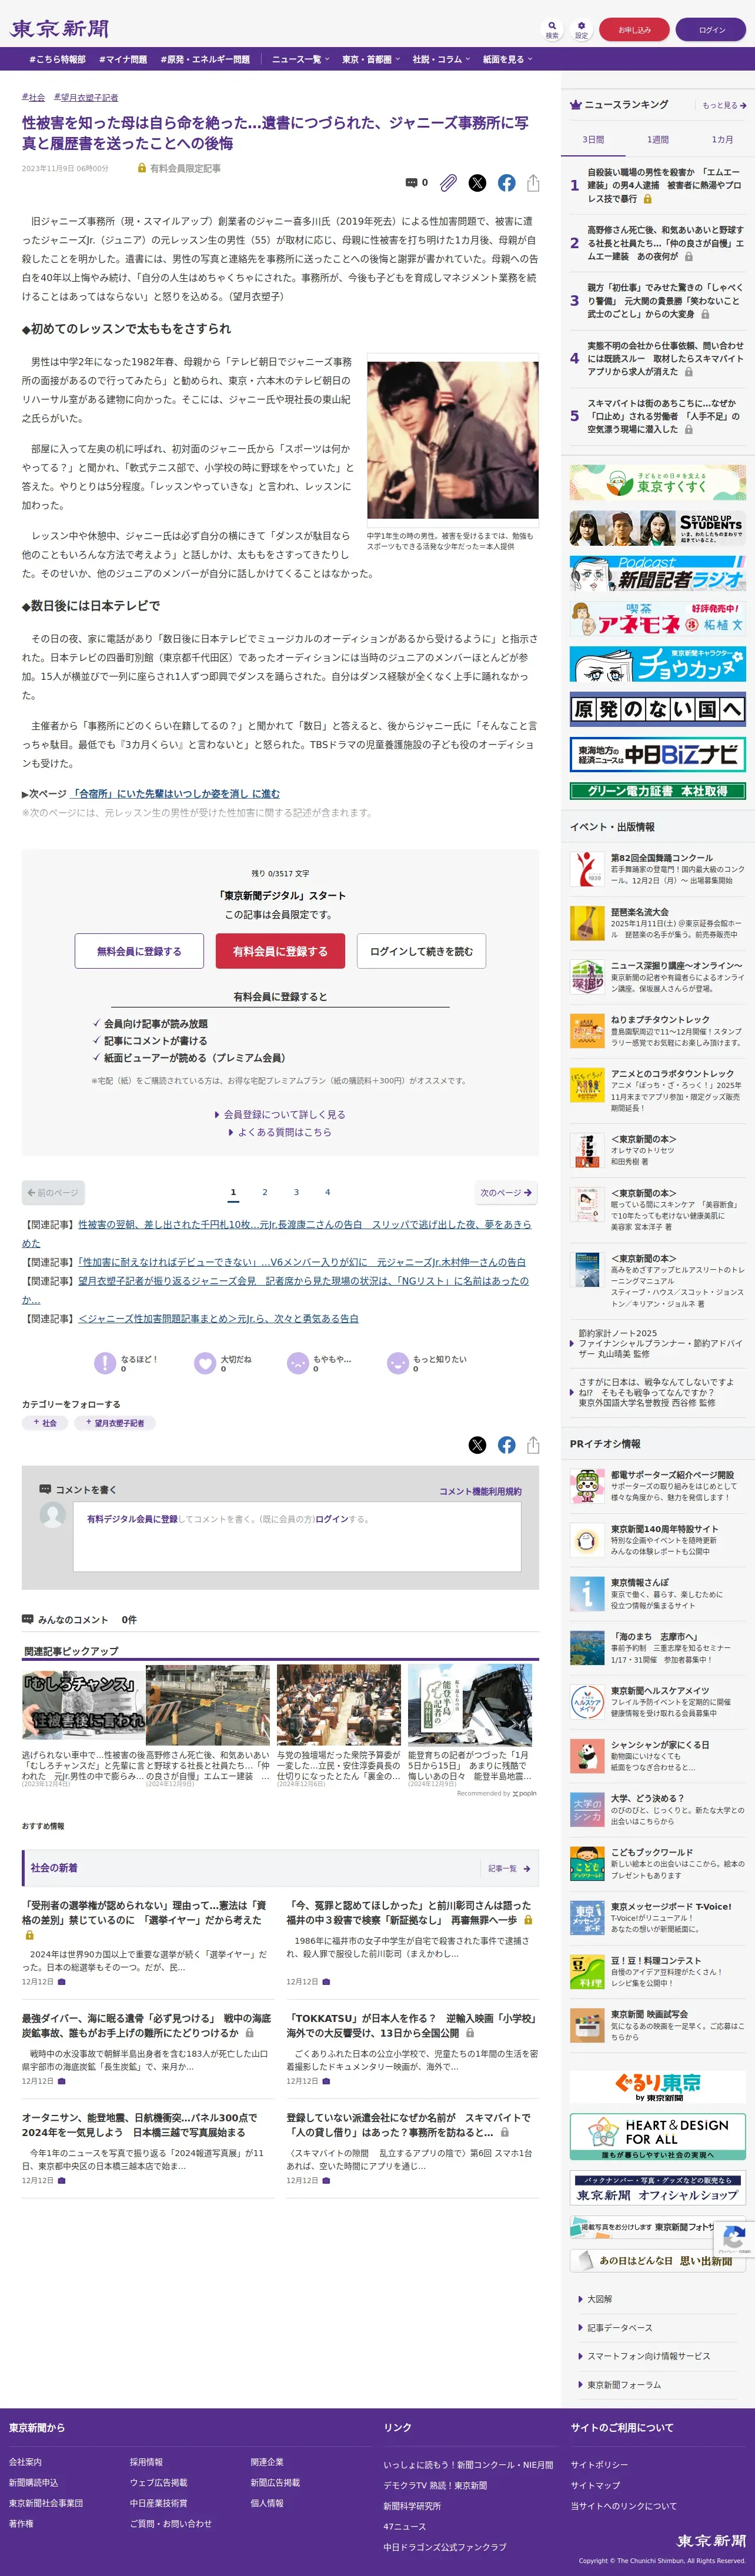Open the 検索 search icon in the header
The height and width of the screenshot is (2576, 755).
pos(551,29)
